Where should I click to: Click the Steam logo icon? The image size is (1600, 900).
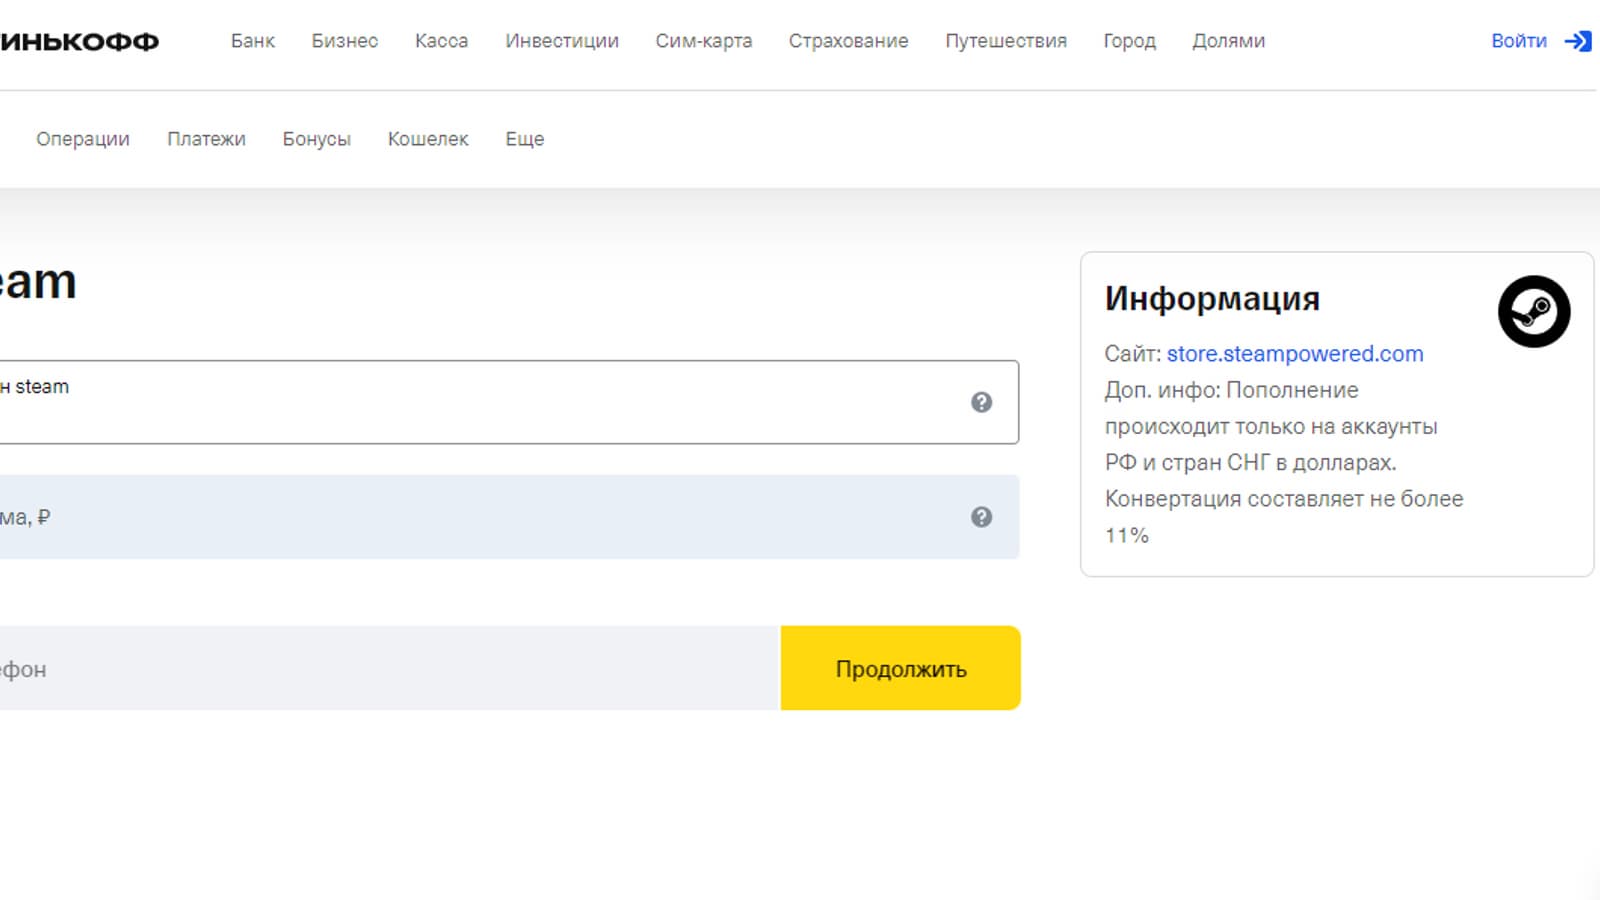tap(1533, 312)
